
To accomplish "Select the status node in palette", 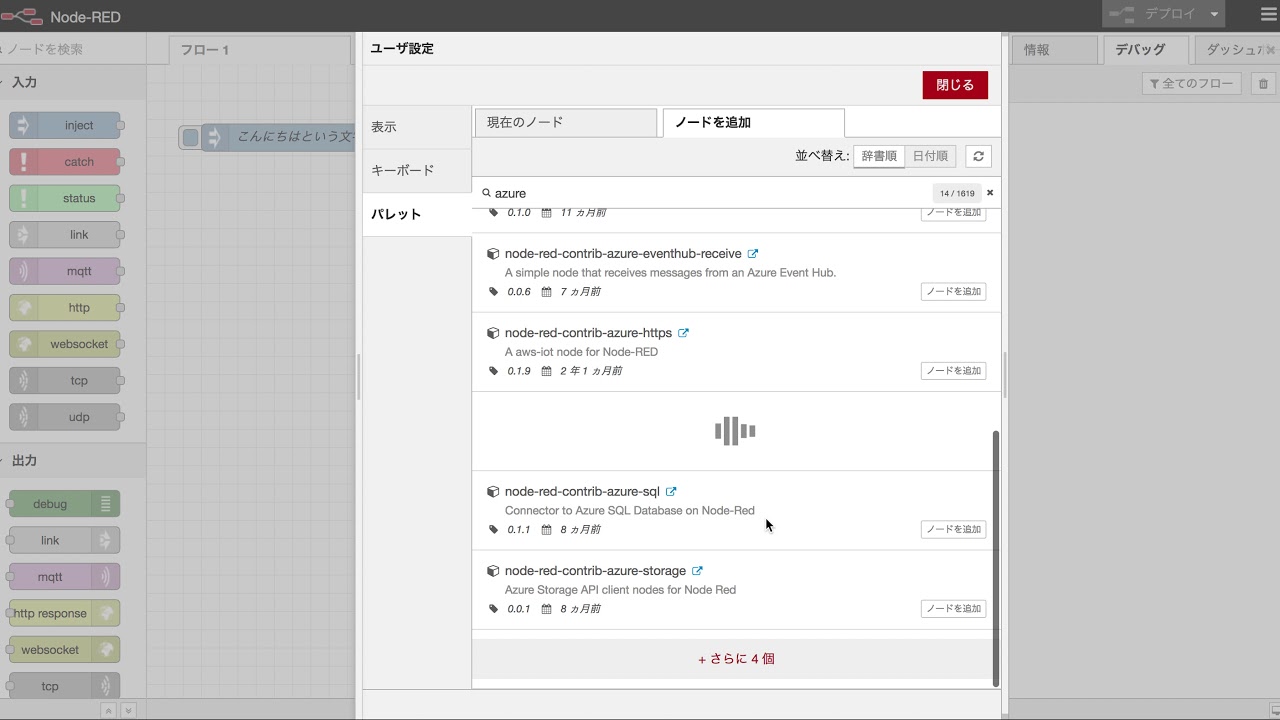I will pyautogui.click(x=65, y=198).
